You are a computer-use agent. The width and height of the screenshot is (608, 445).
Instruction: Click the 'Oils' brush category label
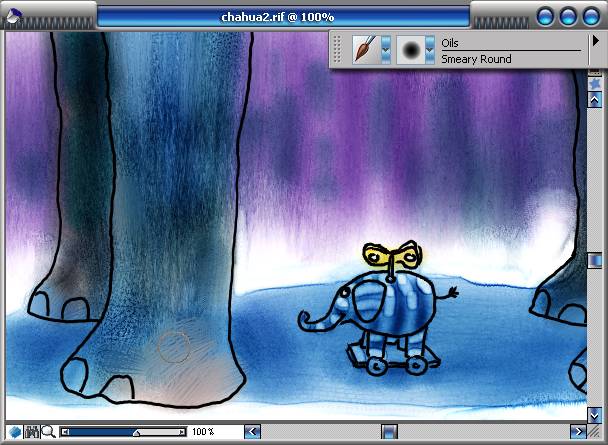tap(450, 43)
